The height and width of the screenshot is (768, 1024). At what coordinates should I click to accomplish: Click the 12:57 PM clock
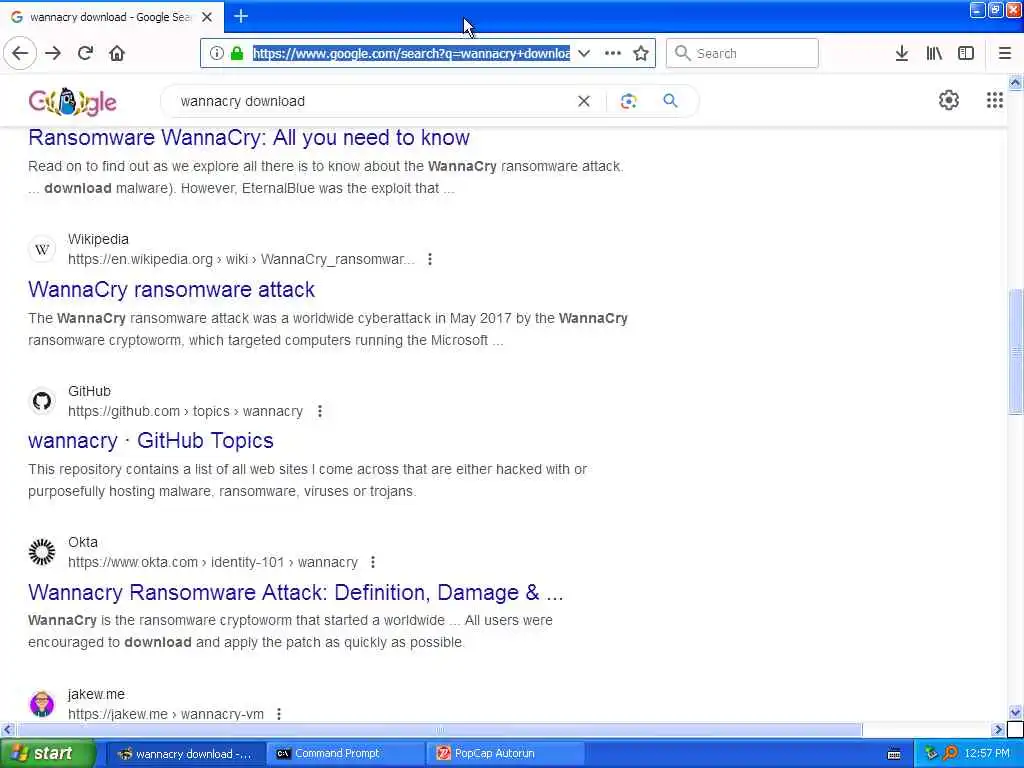[x=987, y=754]
